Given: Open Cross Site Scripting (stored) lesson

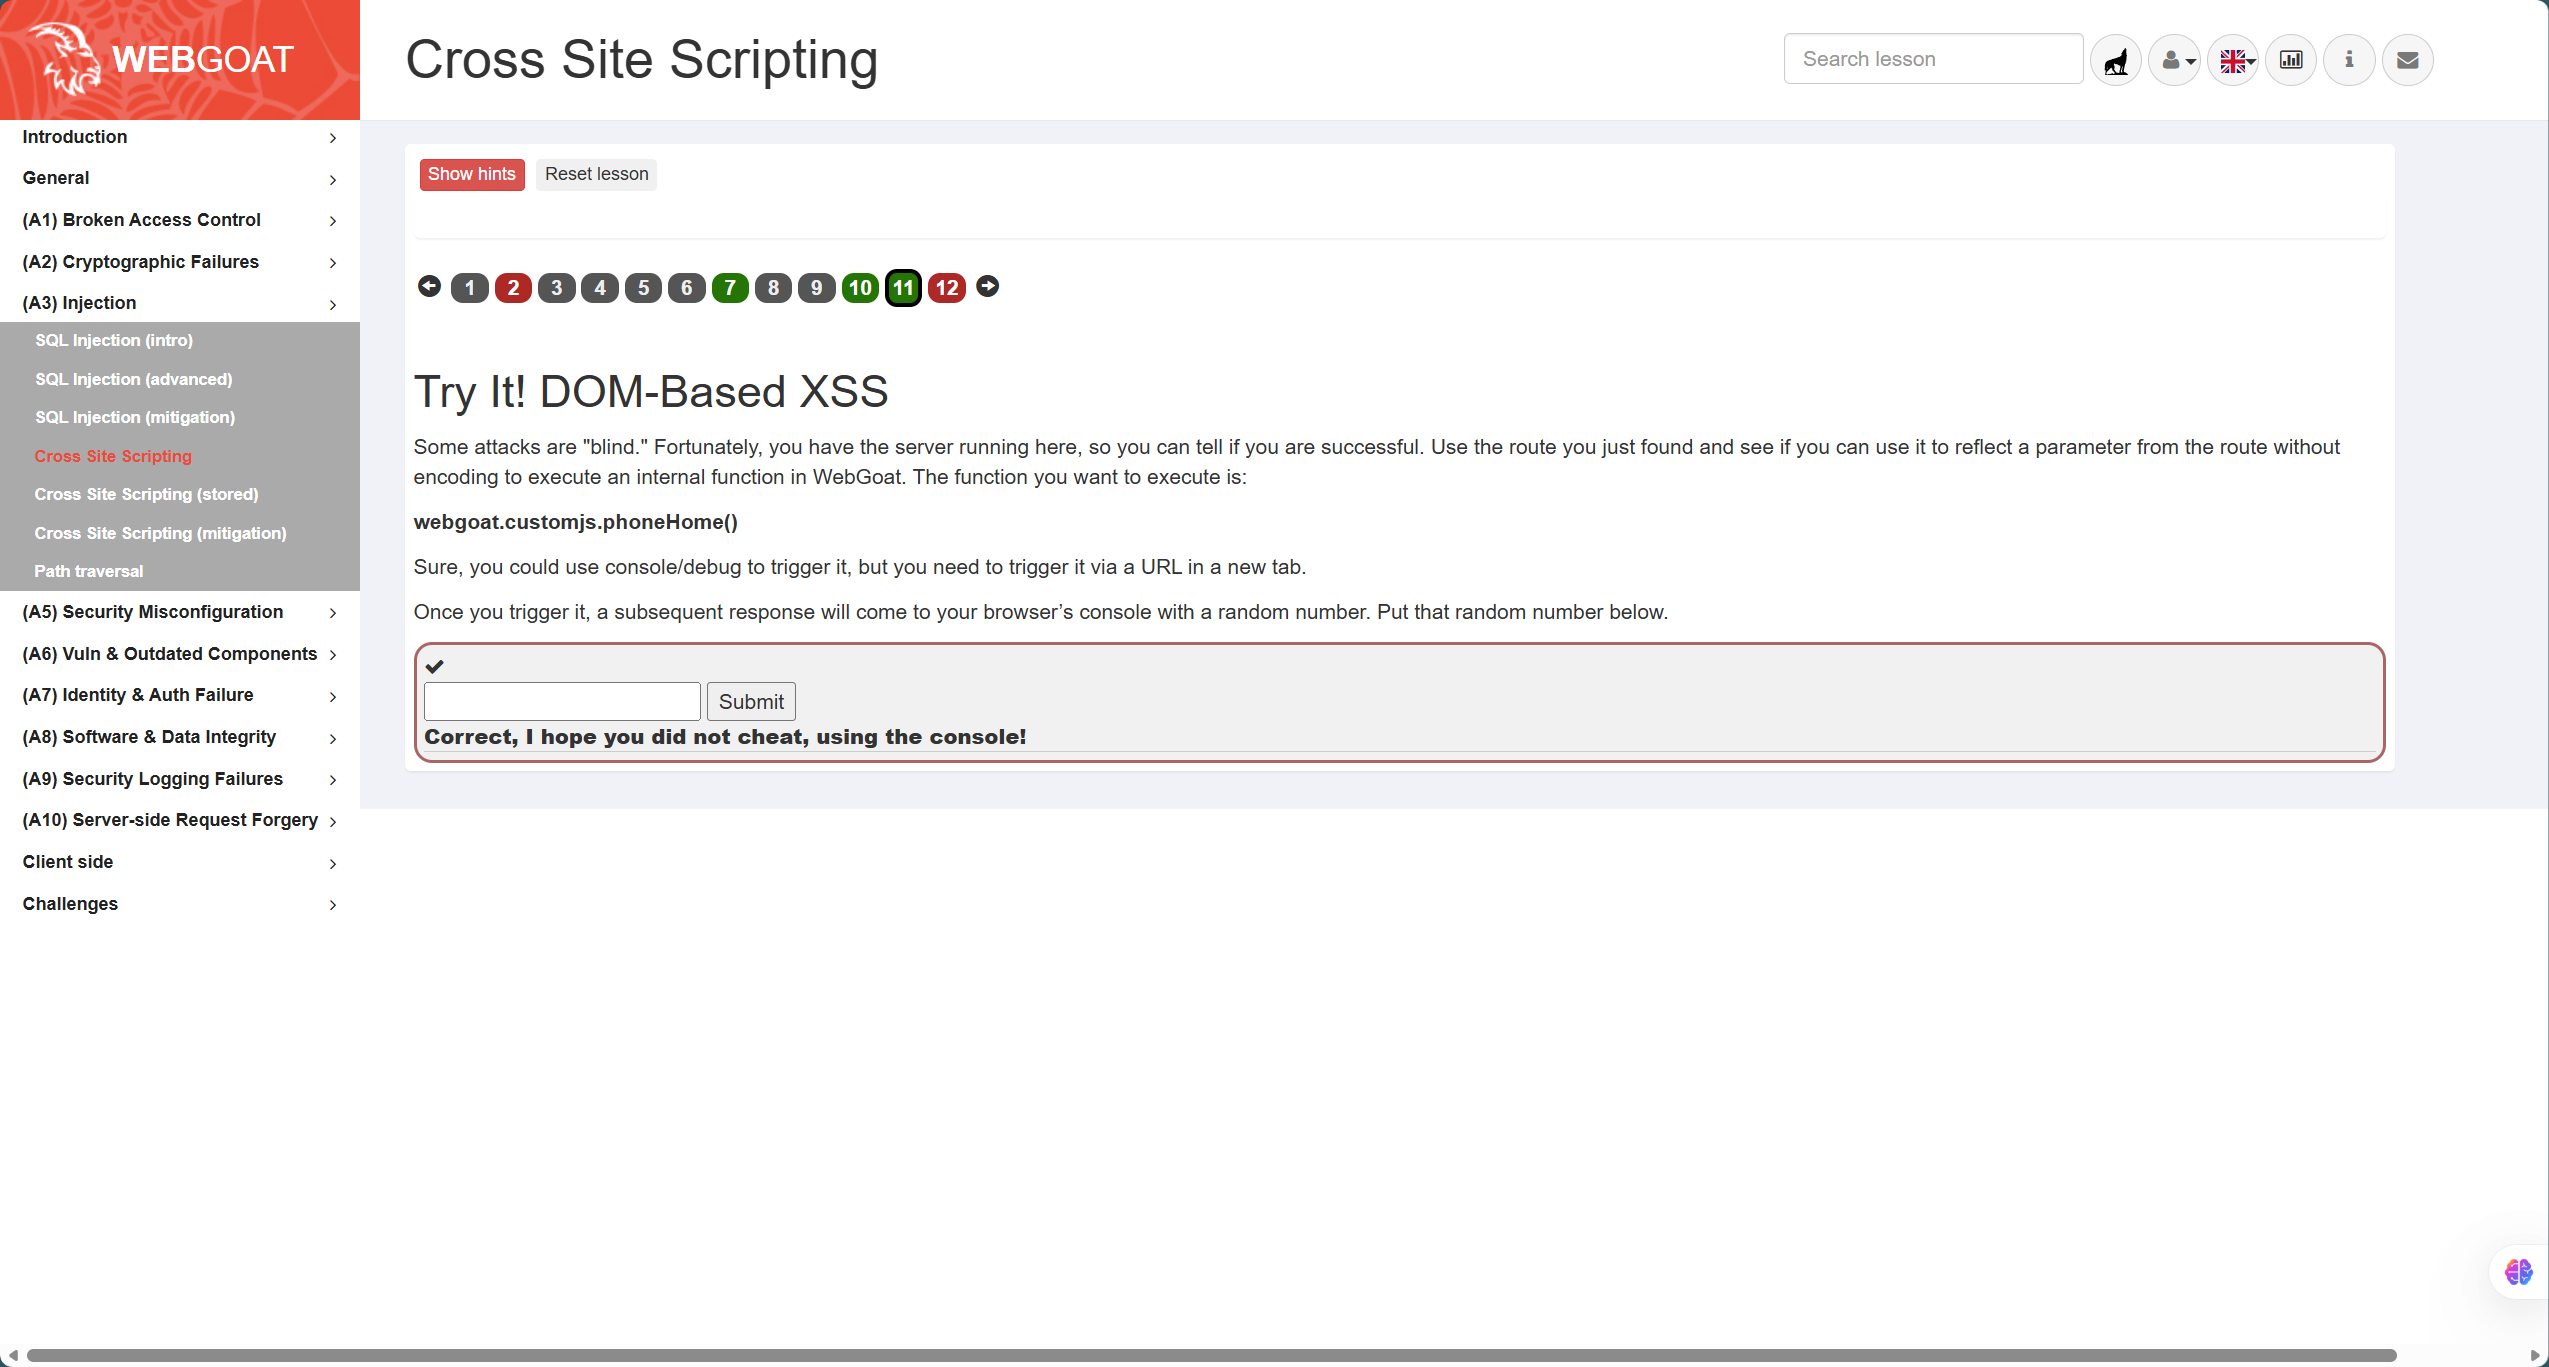Looking at the screenshot, I should click(x=146, y=494).
